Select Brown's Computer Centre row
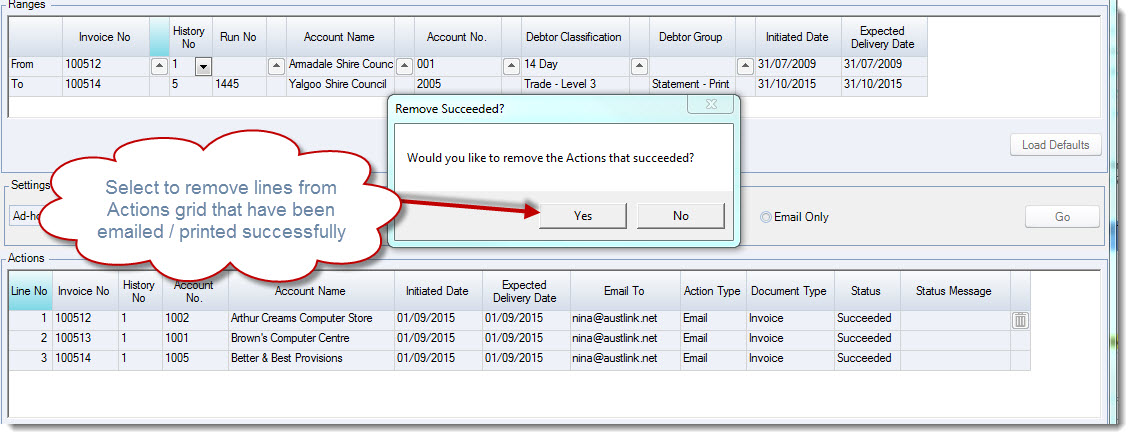This screenshot has height=439, width=1133. click(520, 339)
